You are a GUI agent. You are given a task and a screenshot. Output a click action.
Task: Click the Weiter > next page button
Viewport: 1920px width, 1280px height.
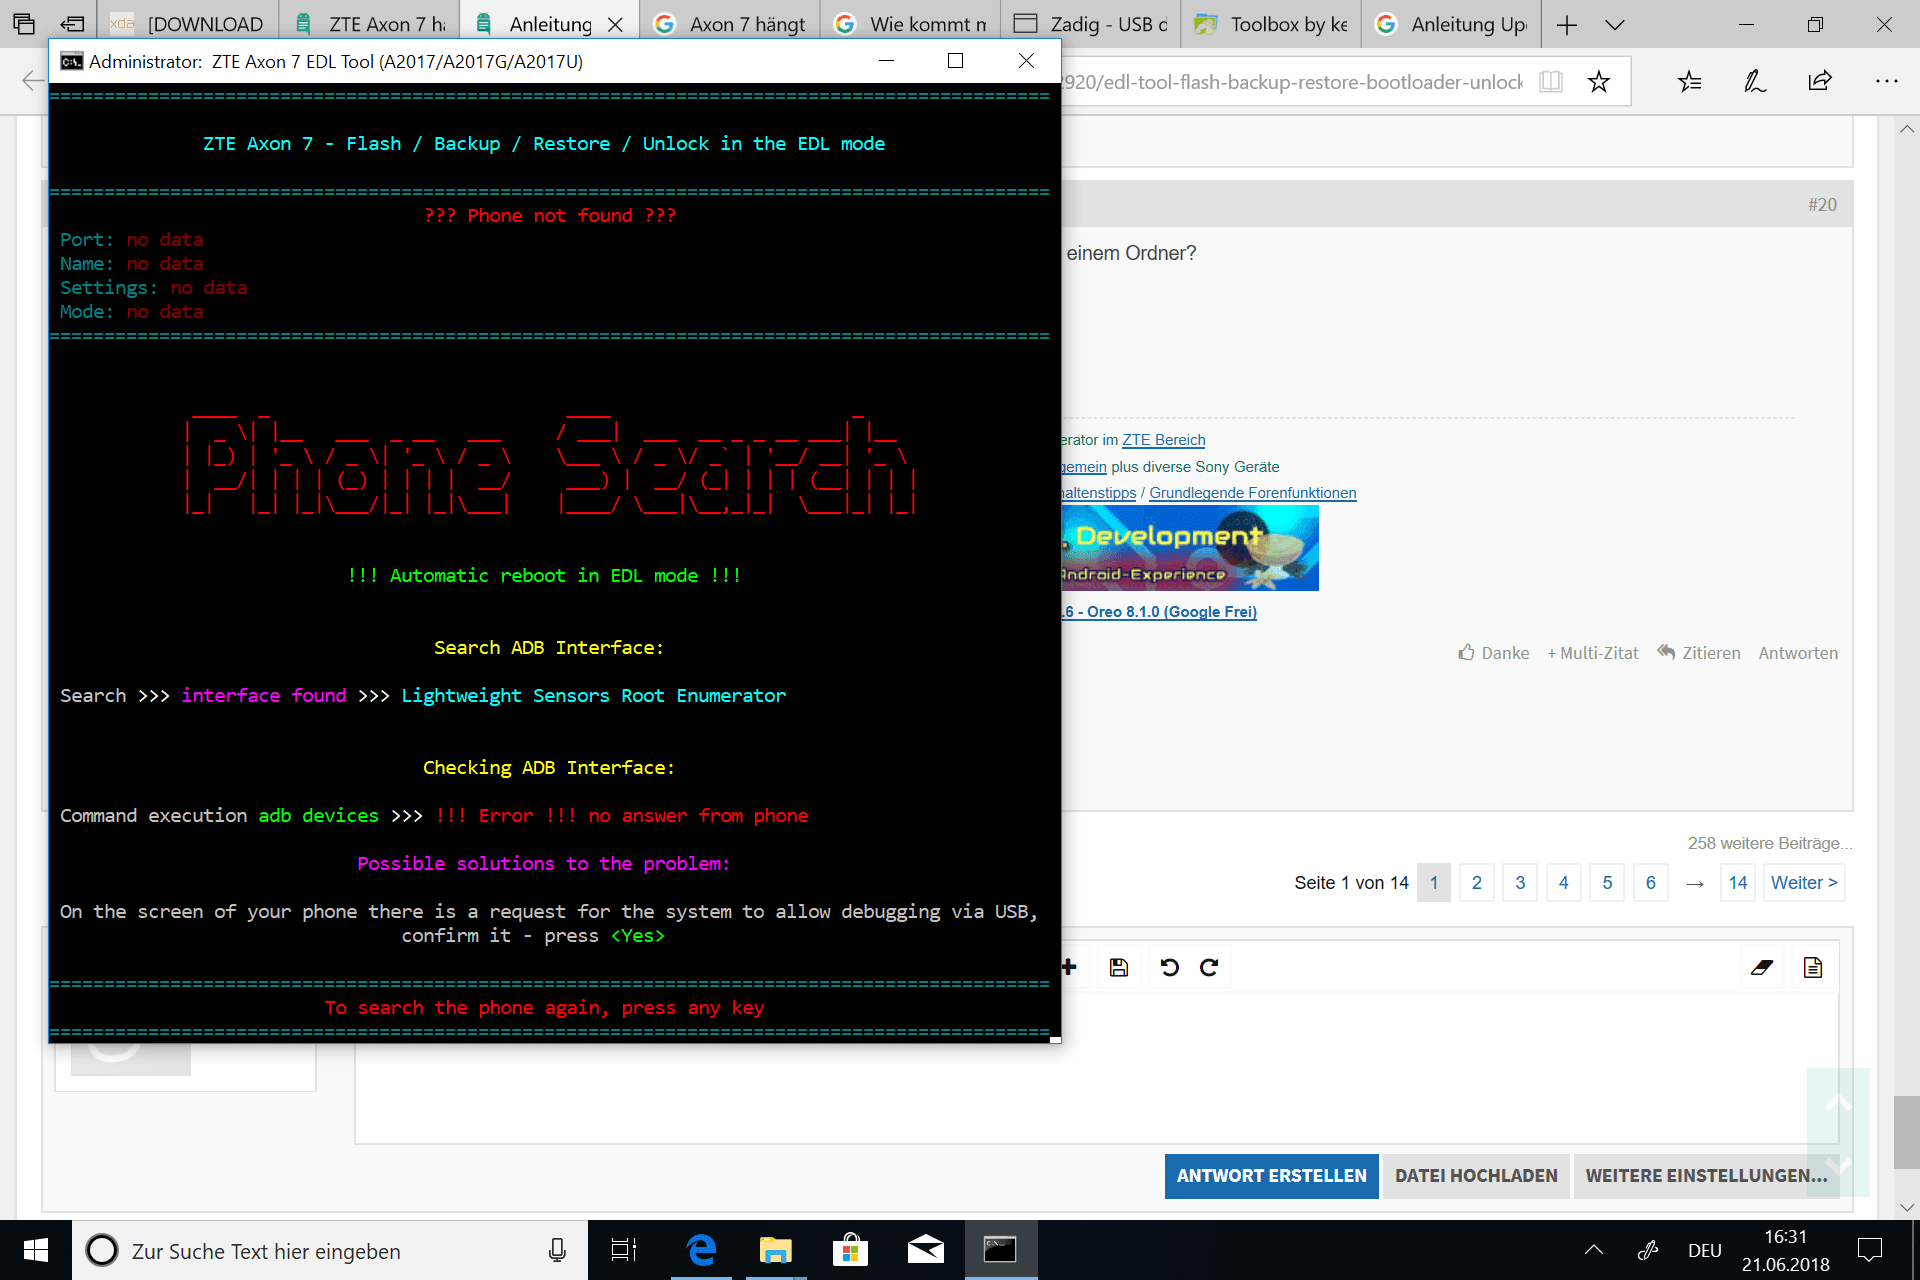point(1804,883)
